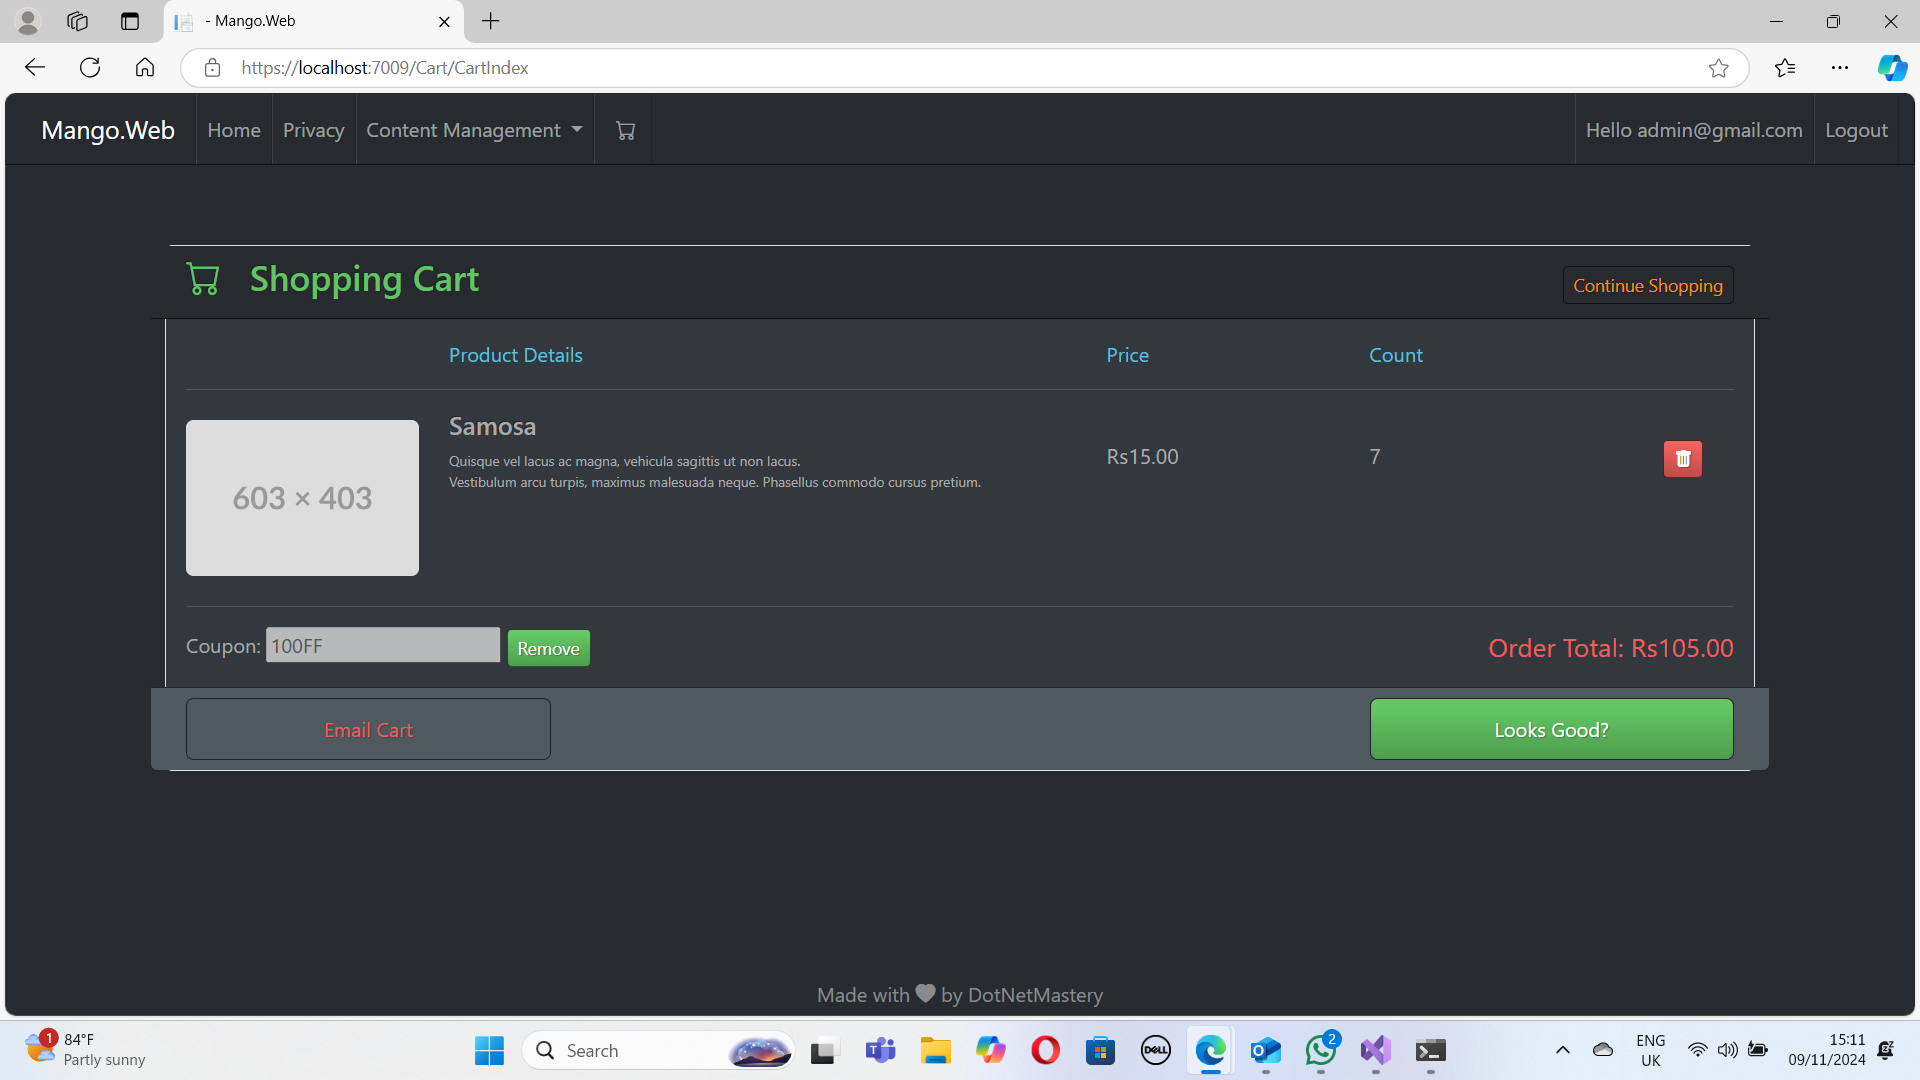Viewport: 1920px width, 1080px height.
Task: Click the Mango.Web home logo text
Action: pos(108,129)
